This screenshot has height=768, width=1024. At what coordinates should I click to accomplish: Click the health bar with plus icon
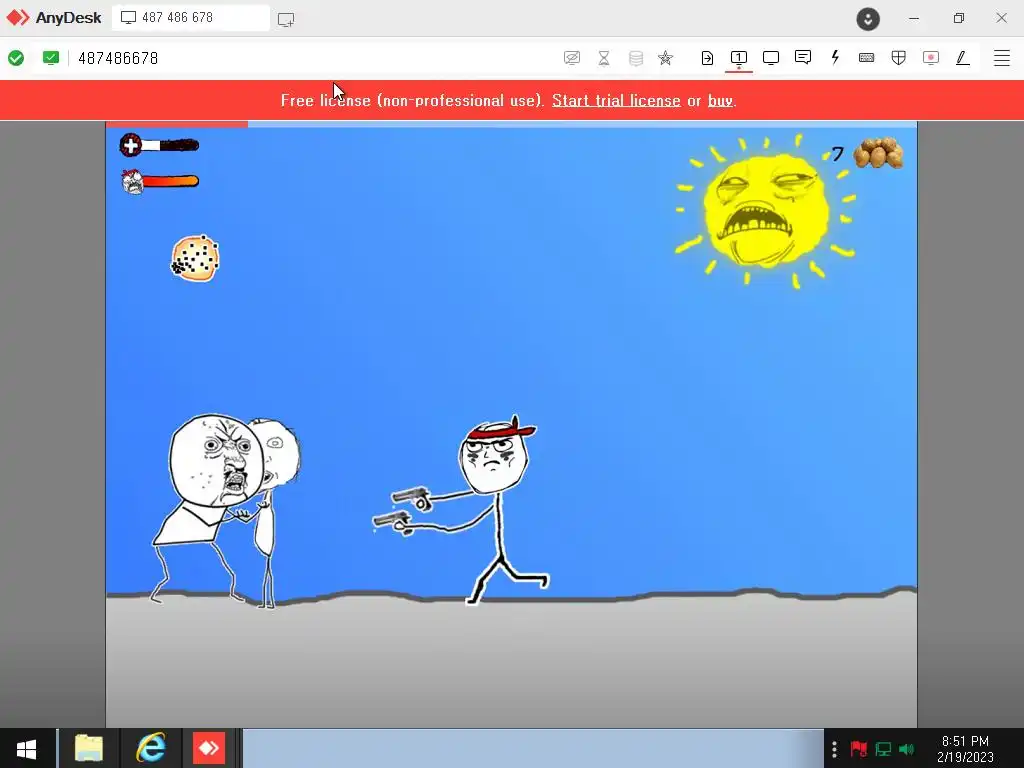coord(159,145)
